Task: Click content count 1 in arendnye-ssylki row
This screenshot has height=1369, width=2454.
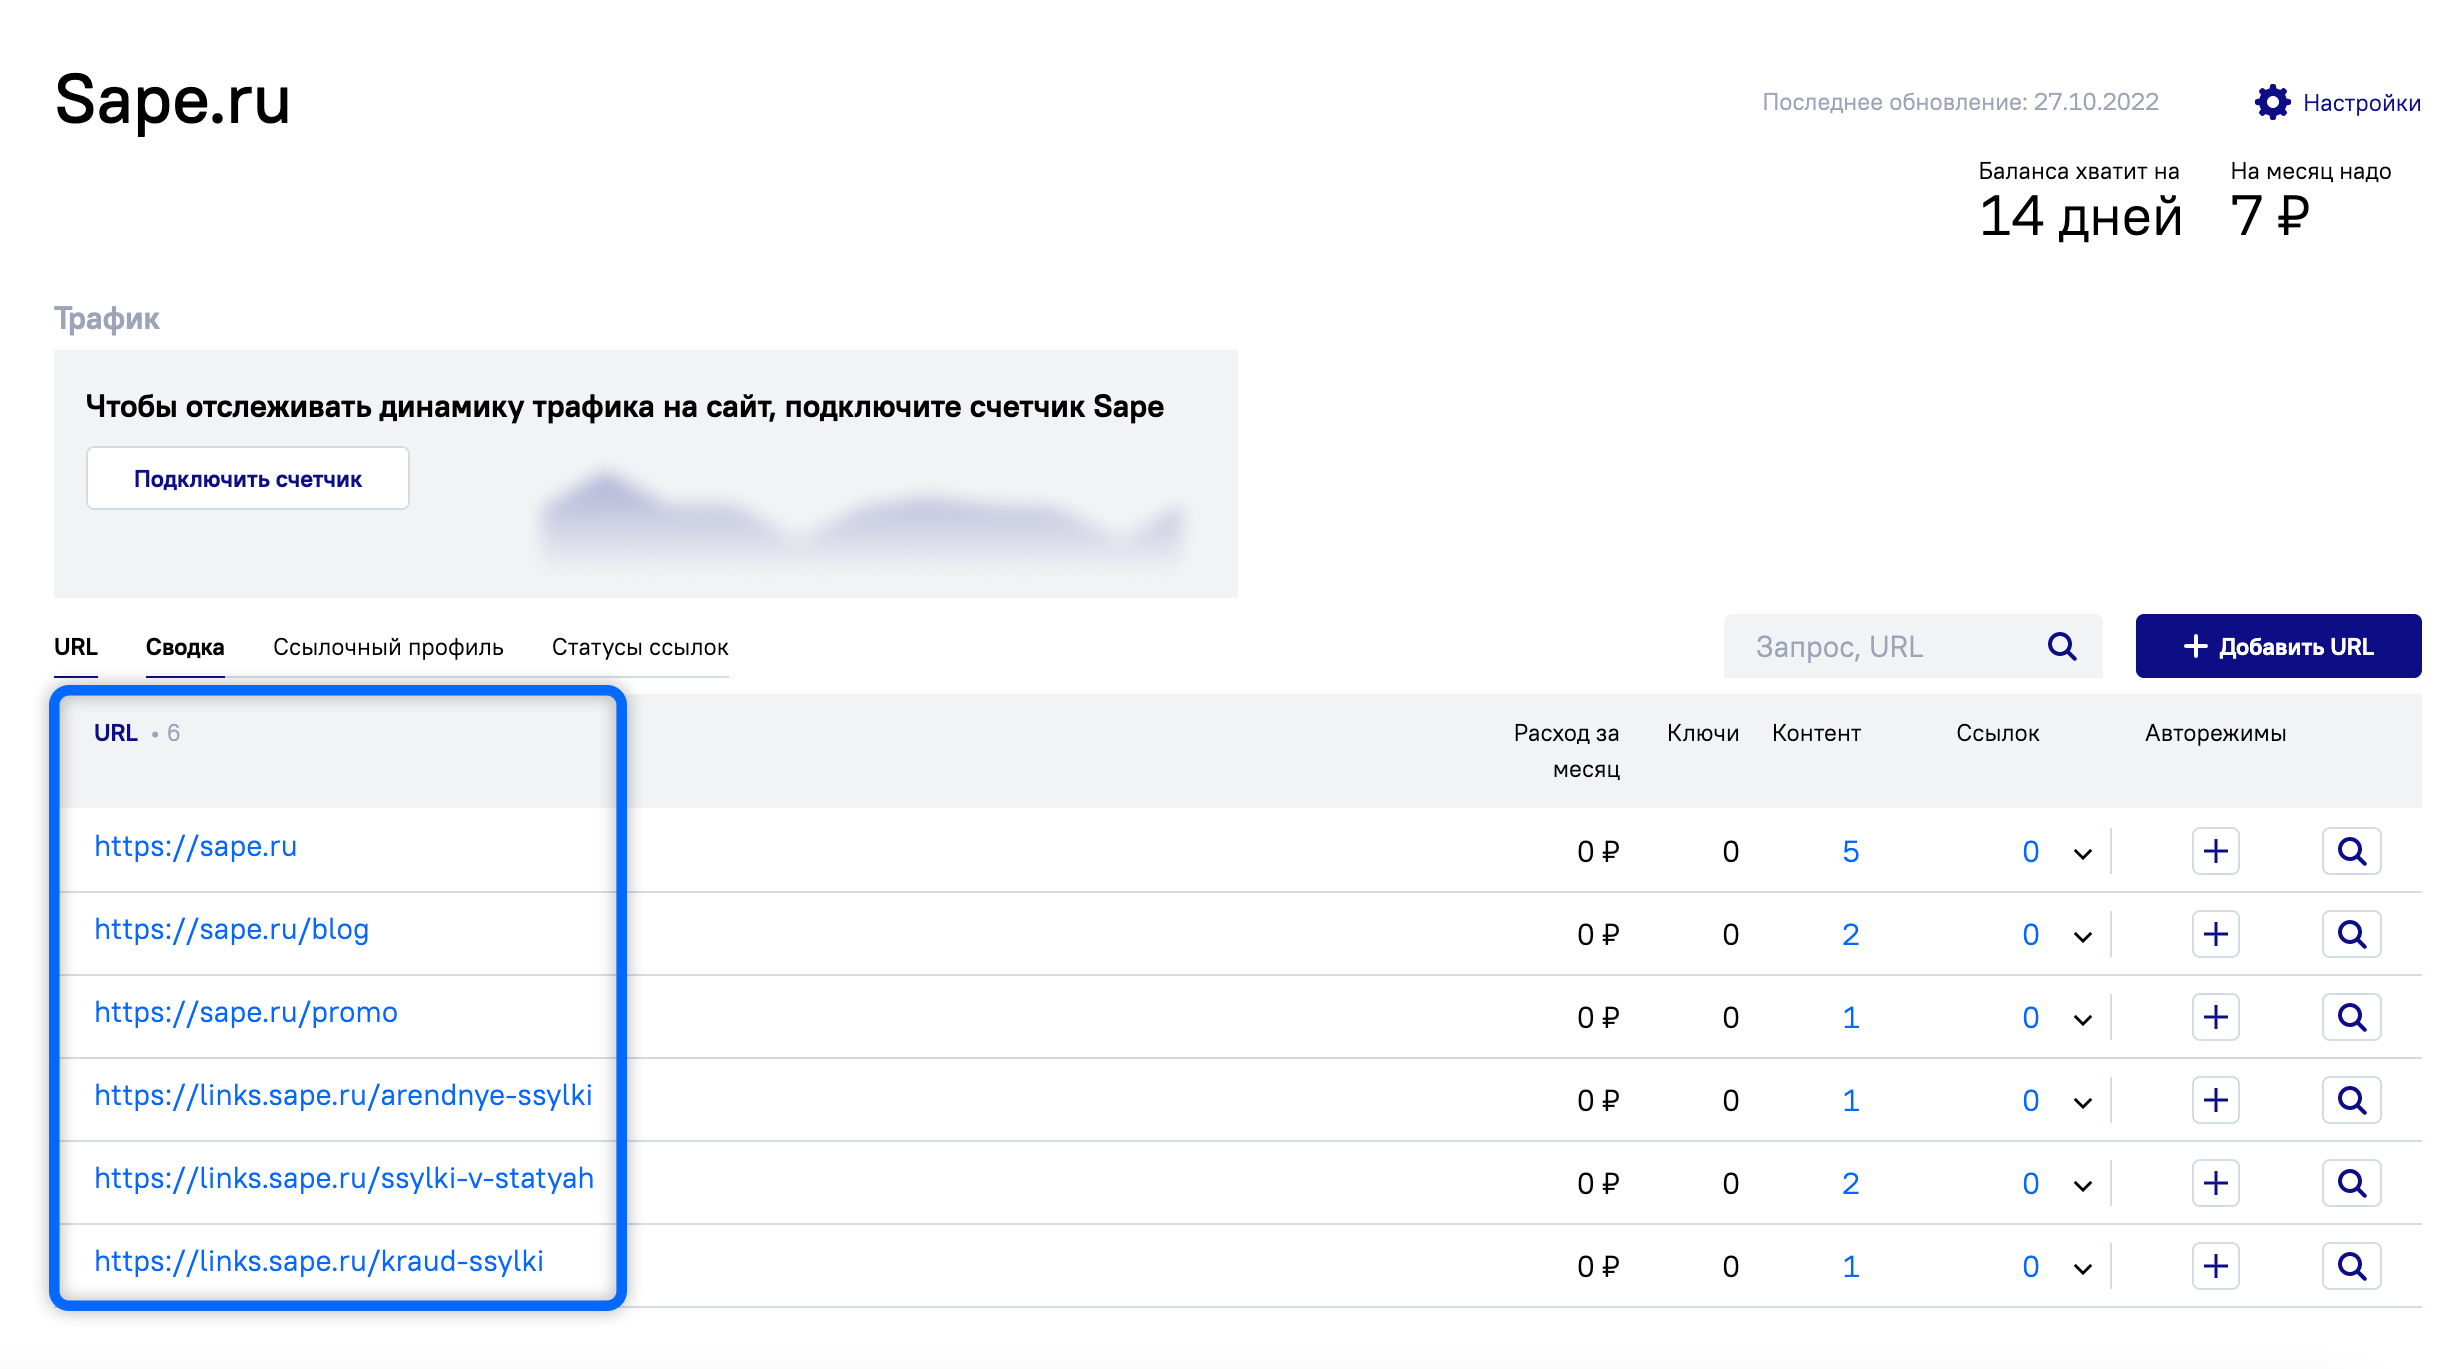Action: pos(1850,1100)
